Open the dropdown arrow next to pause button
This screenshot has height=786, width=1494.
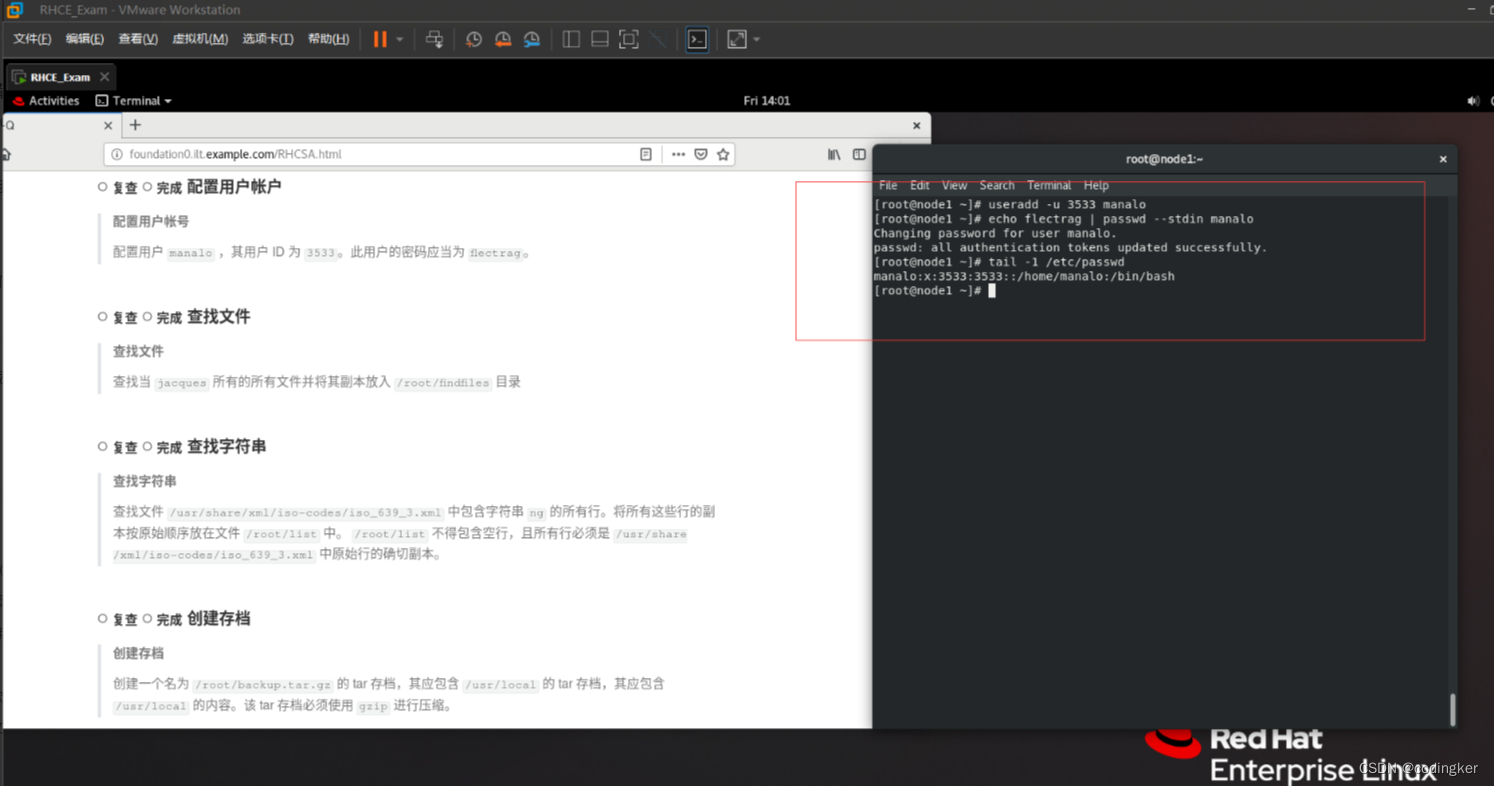click(399, 40)
